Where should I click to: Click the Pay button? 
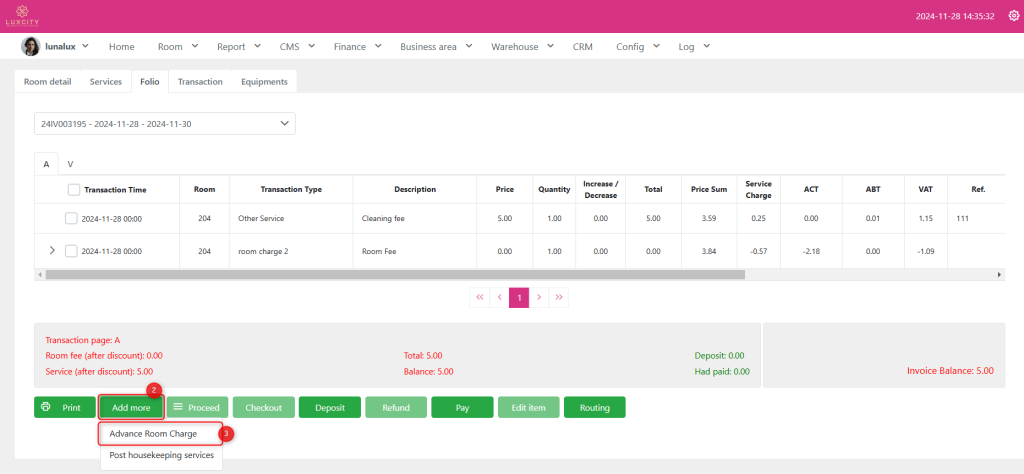click(x=462, y=407)
